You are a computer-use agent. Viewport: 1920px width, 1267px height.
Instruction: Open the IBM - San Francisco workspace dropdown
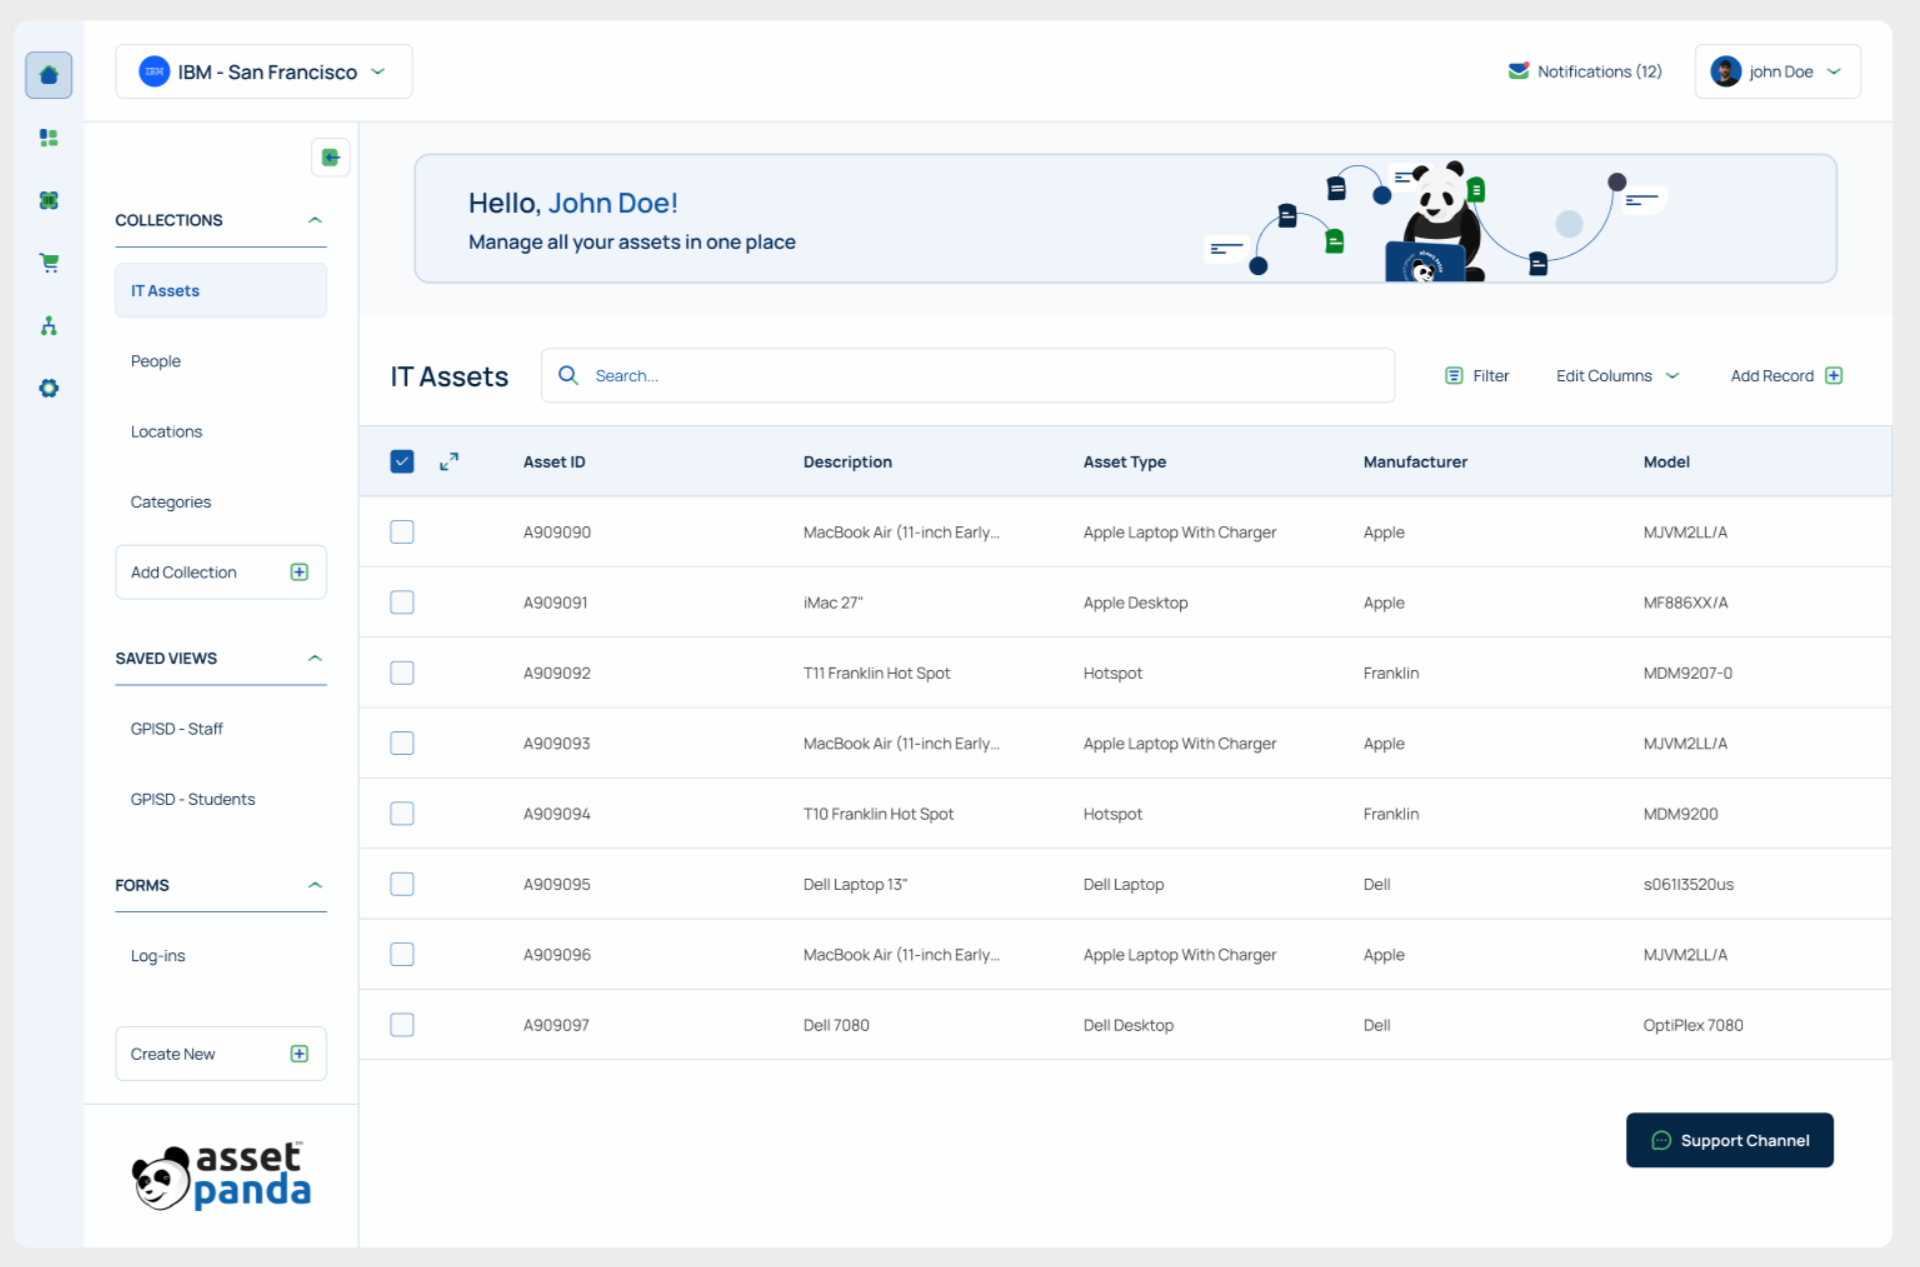264,72
